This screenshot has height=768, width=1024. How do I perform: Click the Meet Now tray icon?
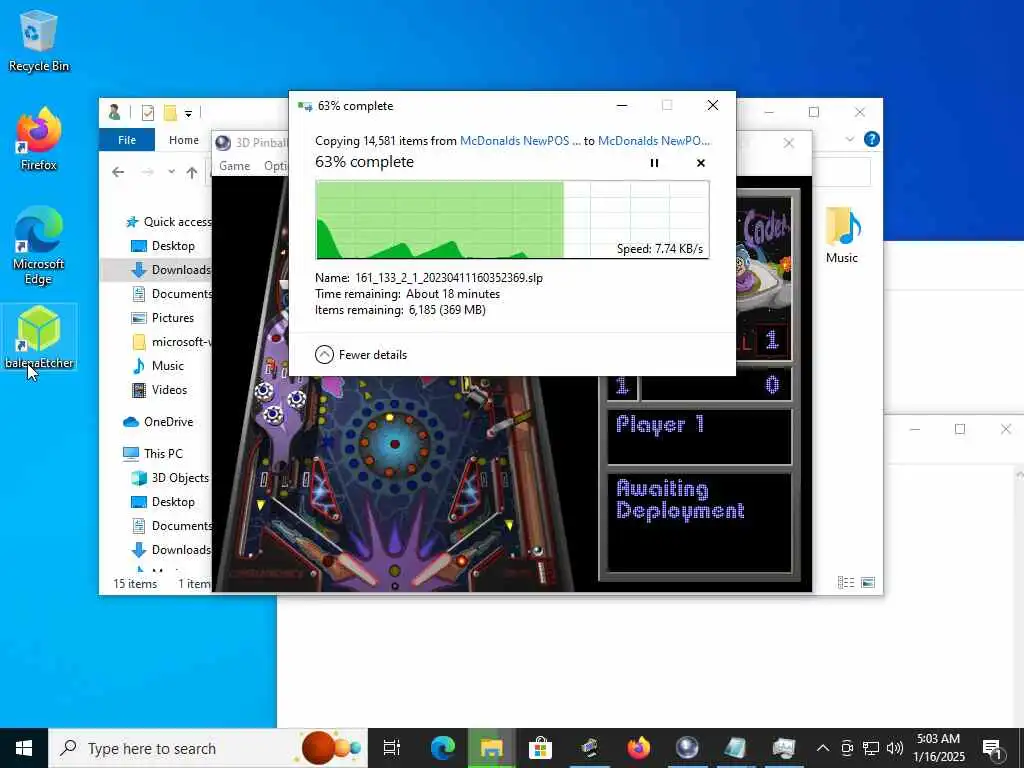(x=846, y=748)
